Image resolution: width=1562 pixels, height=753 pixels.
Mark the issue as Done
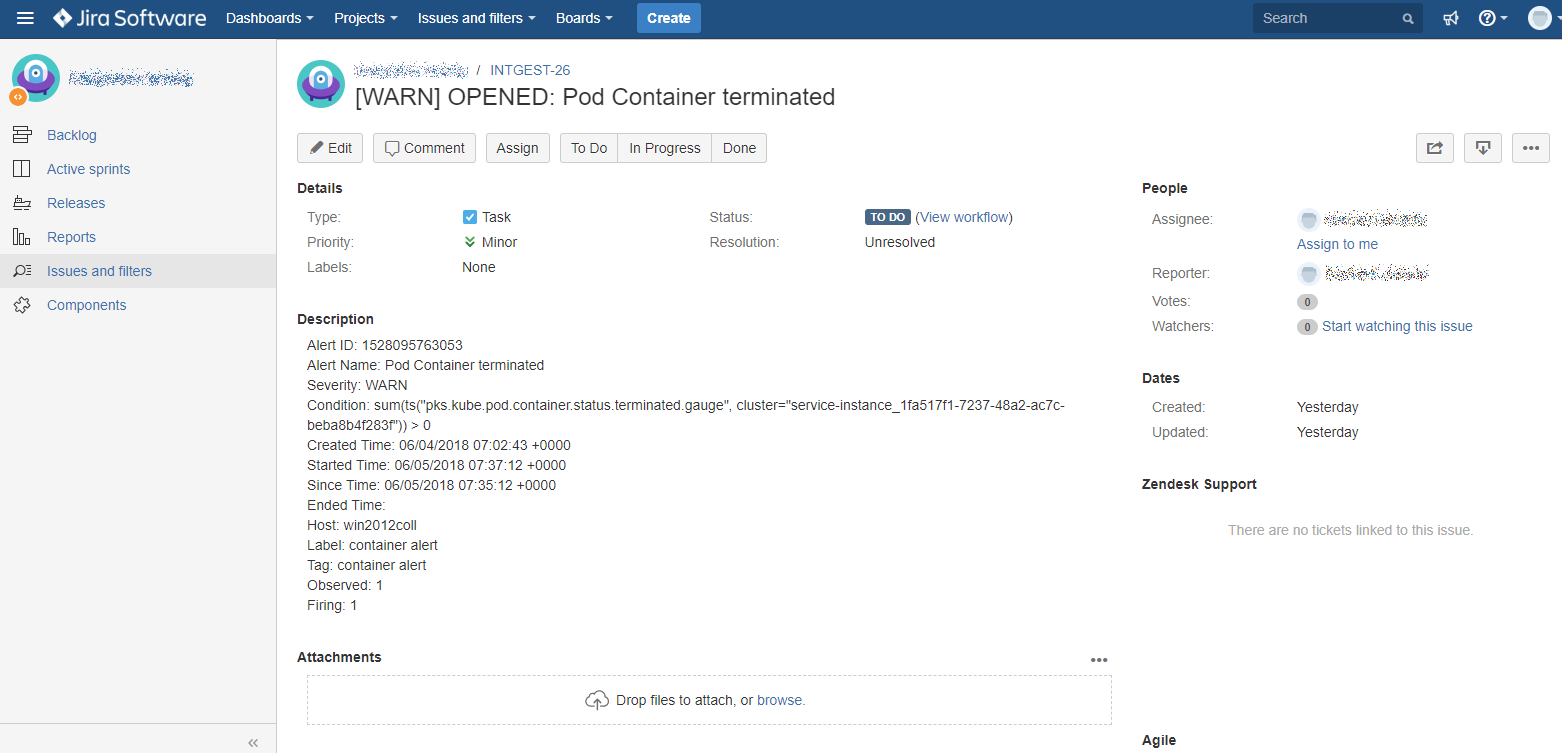tap(739, 148)
